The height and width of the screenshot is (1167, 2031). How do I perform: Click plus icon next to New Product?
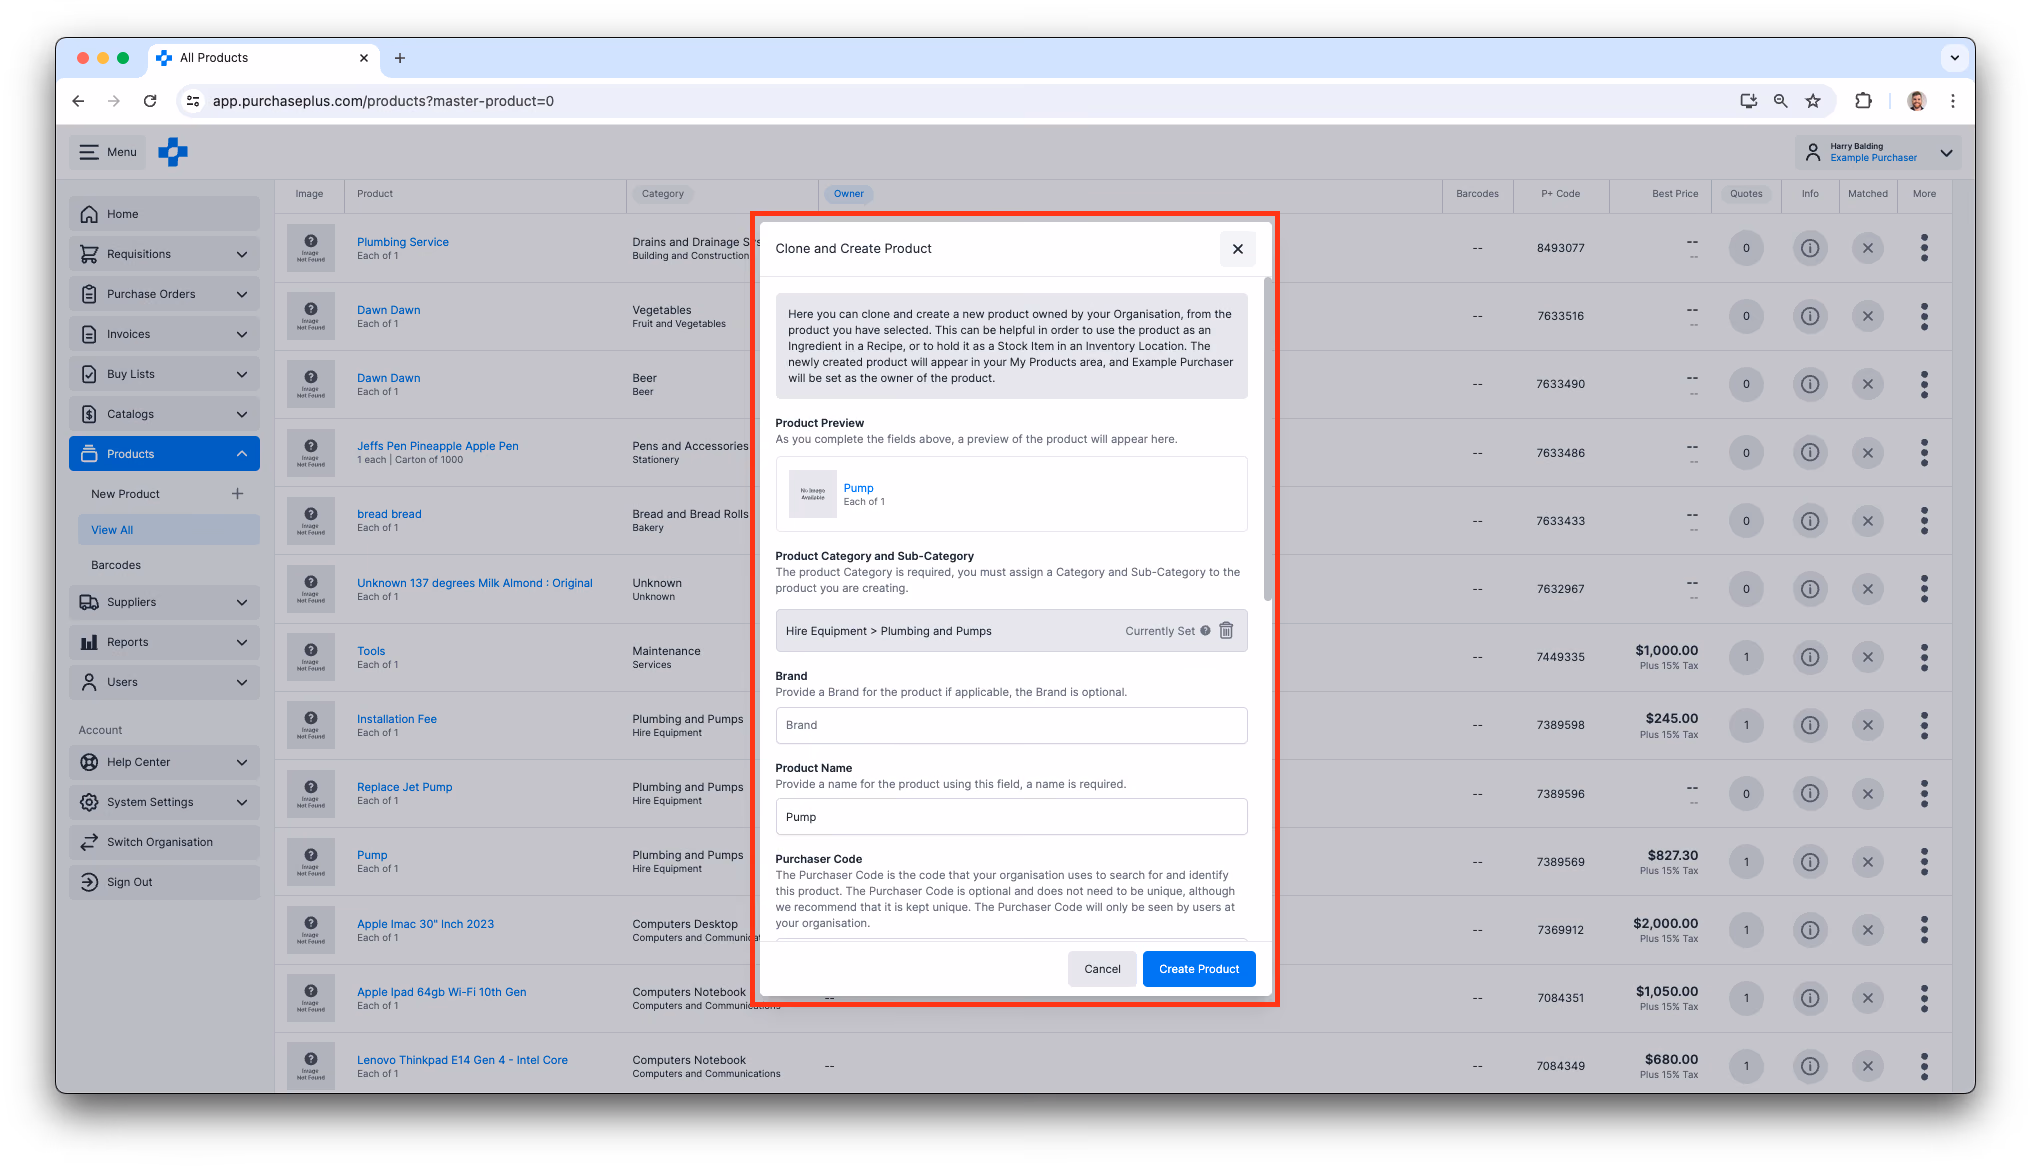click(x=237, y=494)
